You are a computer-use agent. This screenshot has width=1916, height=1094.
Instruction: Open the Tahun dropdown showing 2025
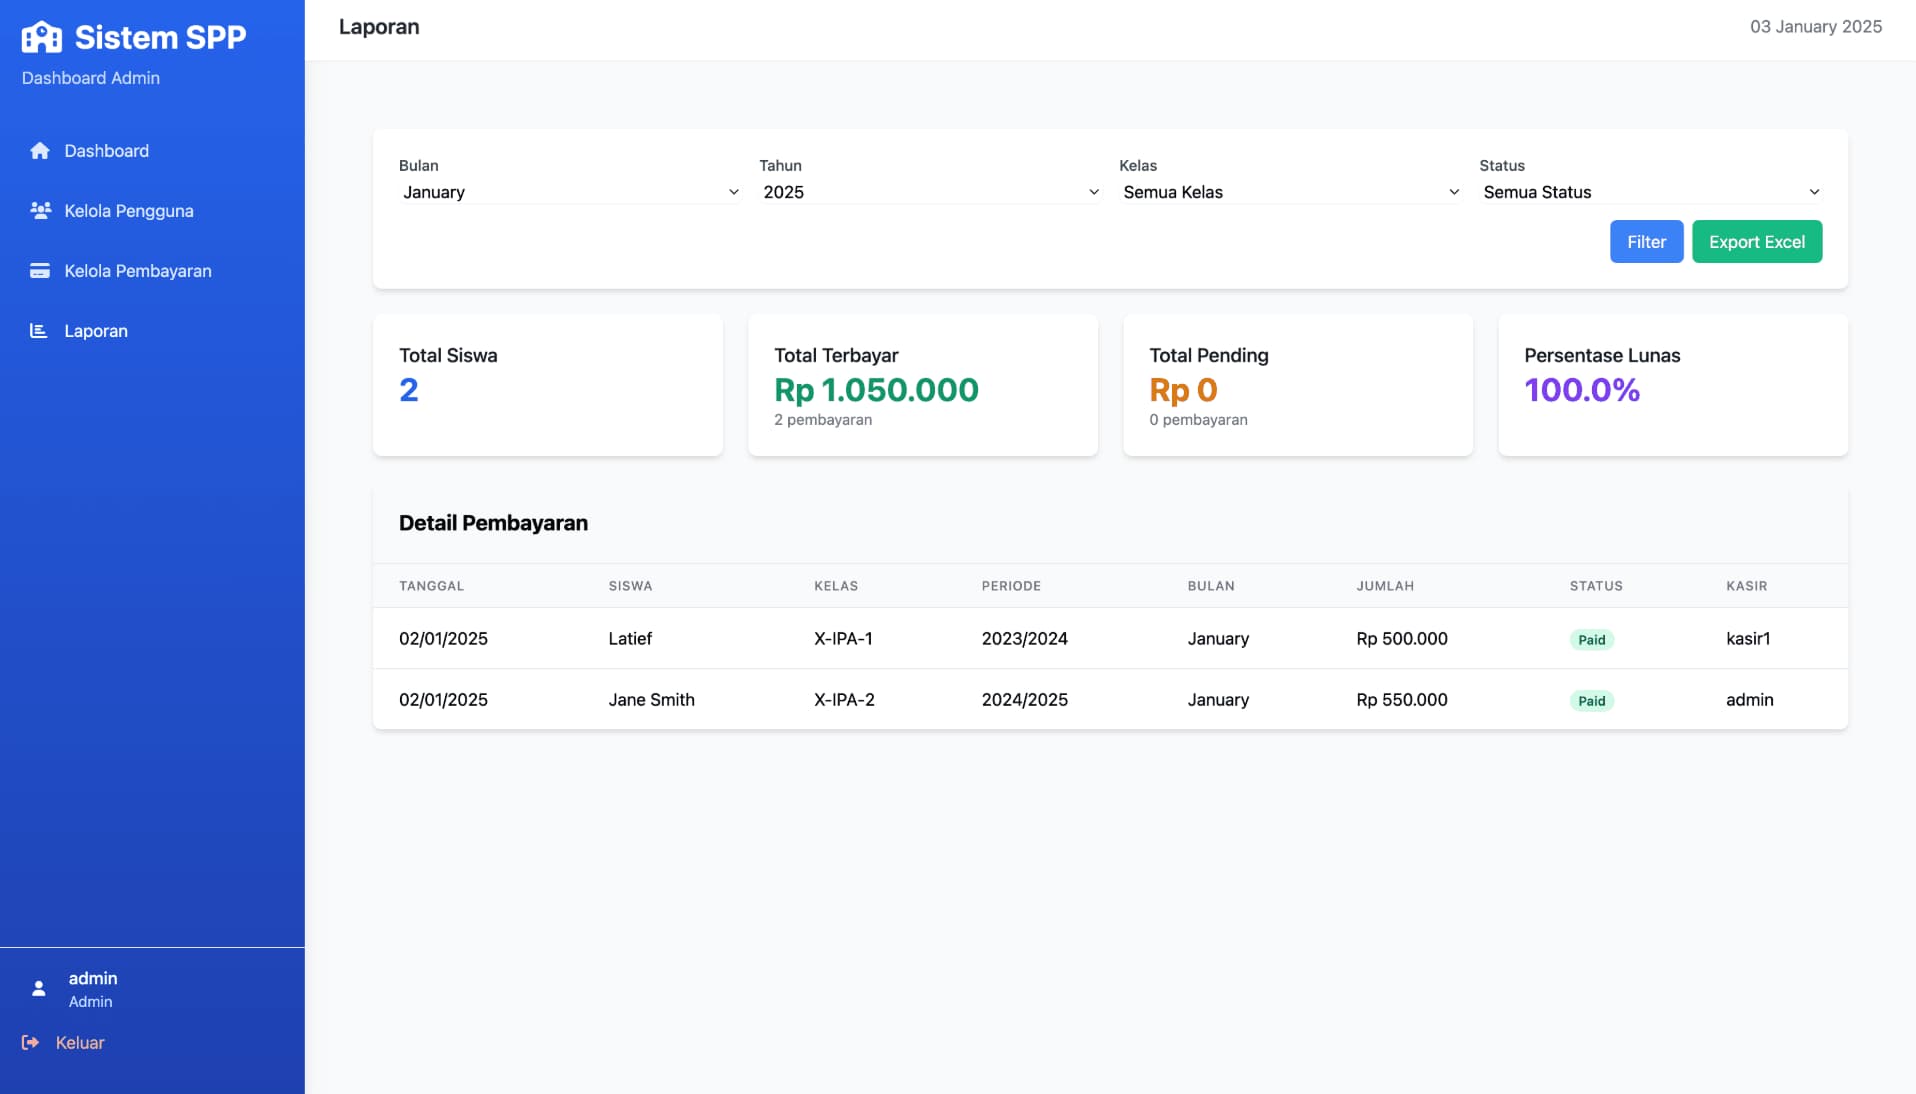pyautogui.click(x=930, y=192)
